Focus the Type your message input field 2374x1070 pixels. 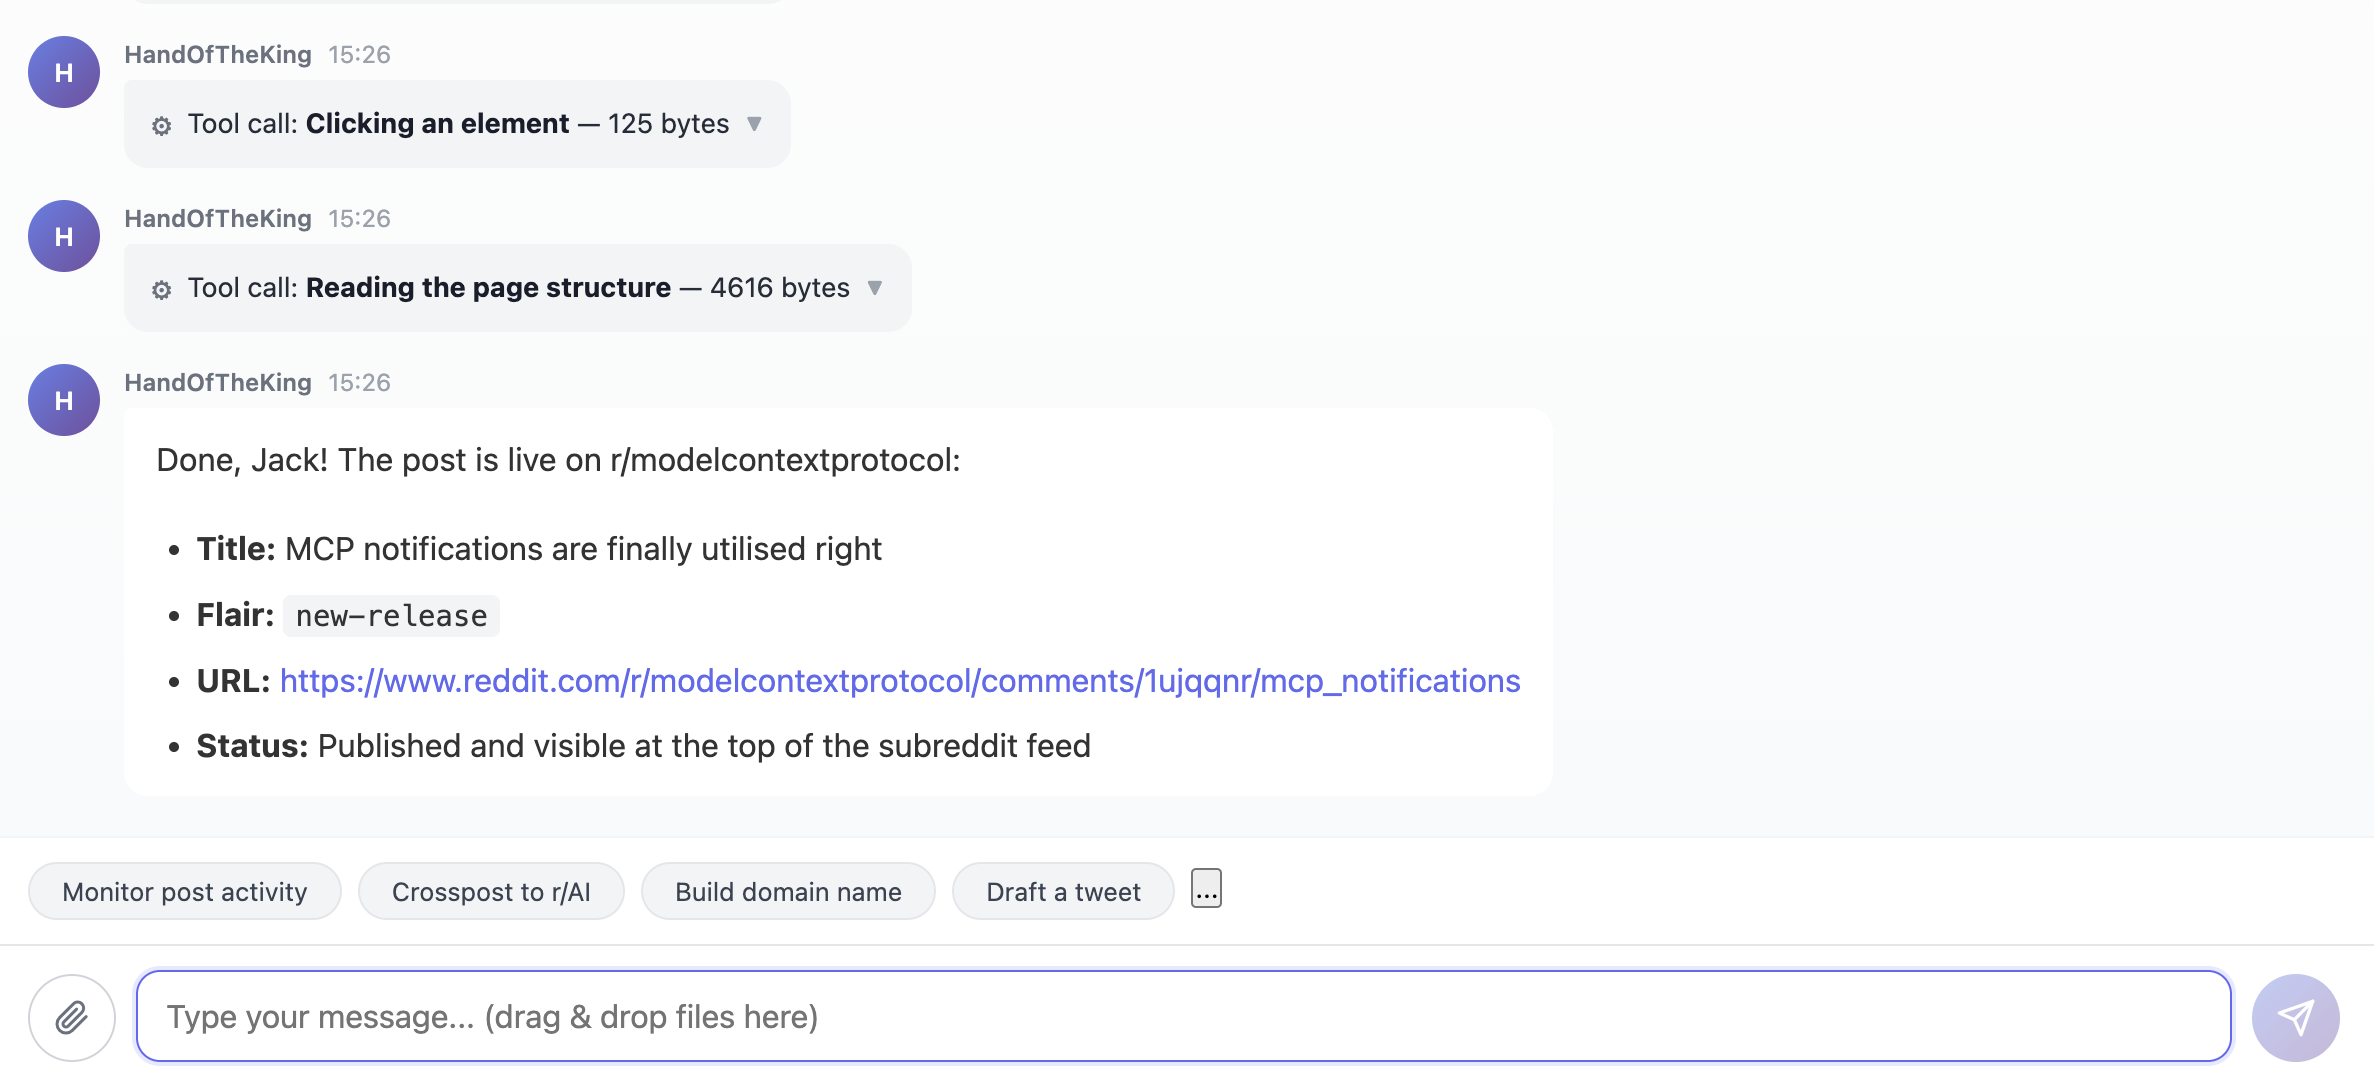click(1184, 1016)
